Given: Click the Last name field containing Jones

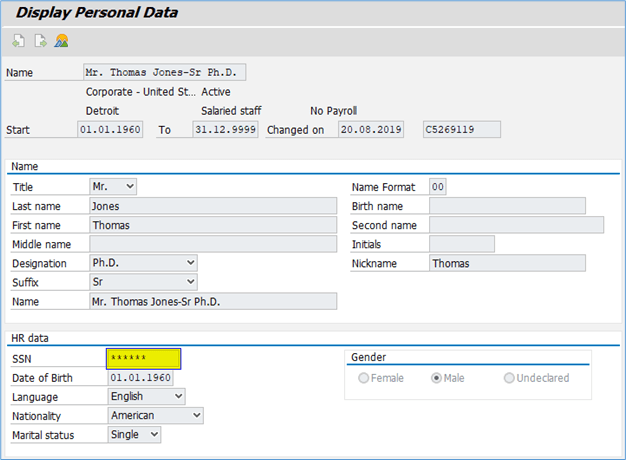Looking at the screenshot, I should click(213, 206).
